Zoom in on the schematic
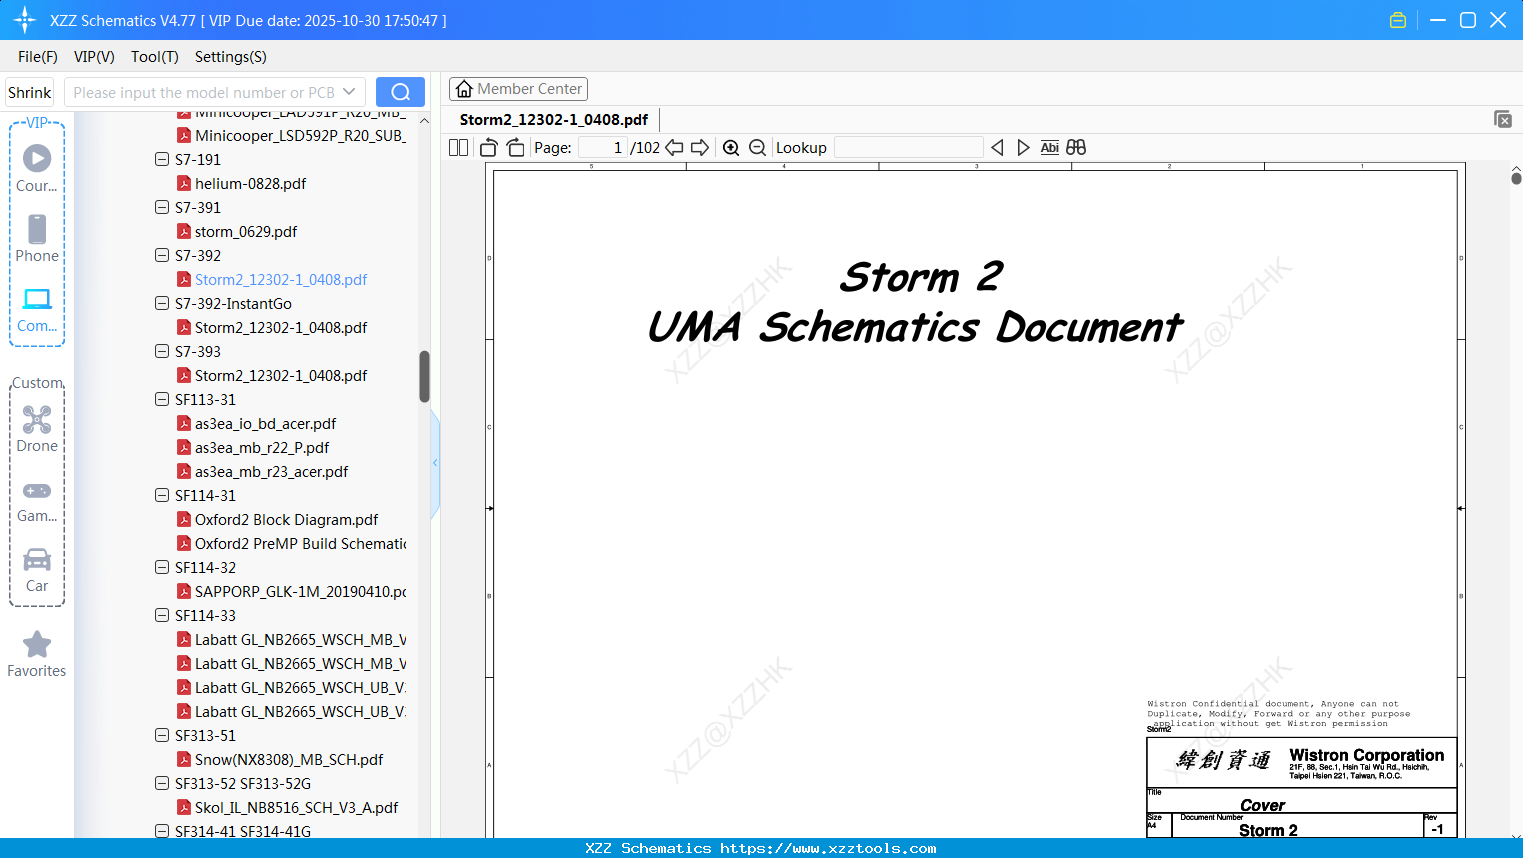Viewport: 1523px width, 858px height. [731, 147]
